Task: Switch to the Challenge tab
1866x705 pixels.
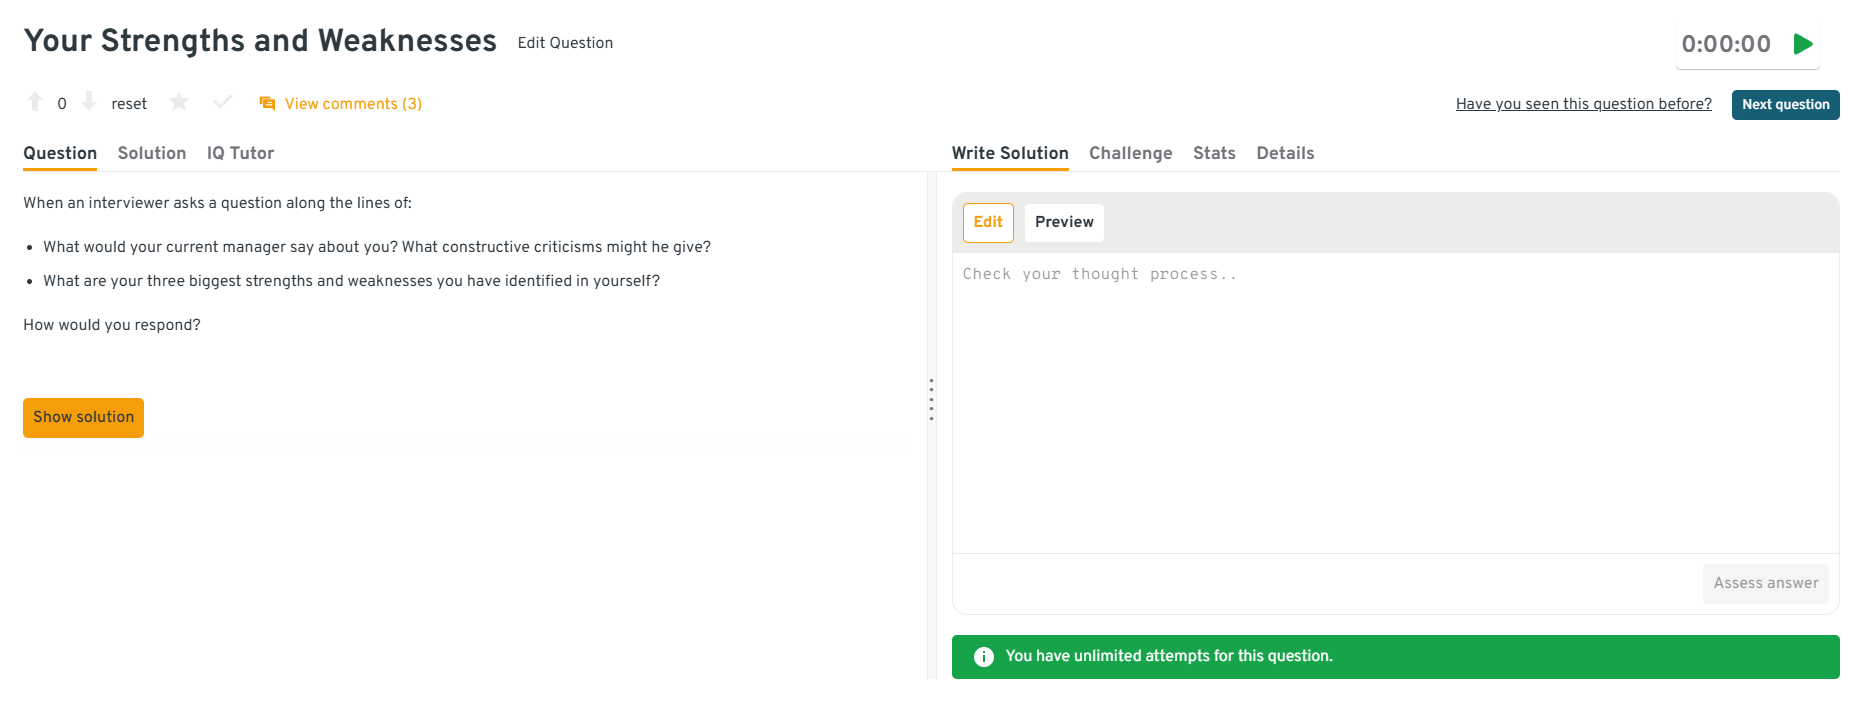Action: (1130, 153)
